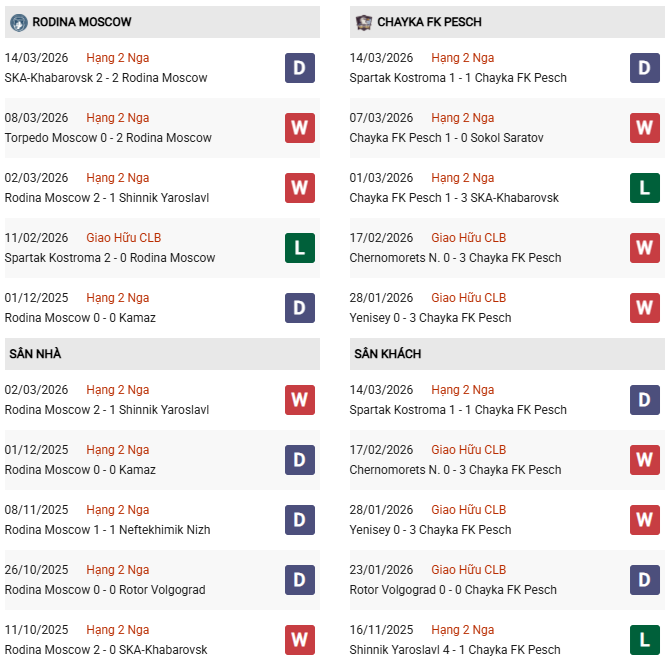Open Hạng 2 Nga link dated 07/03/2026
670x669 pixels.
point(462,118)
